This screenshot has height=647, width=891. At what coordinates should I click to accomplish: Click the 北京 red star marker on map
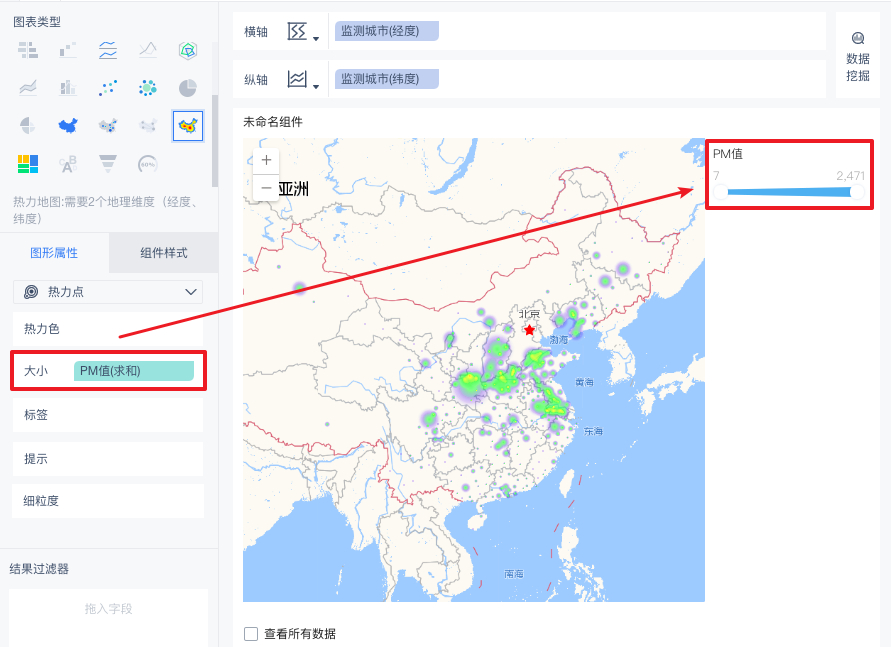530,329
